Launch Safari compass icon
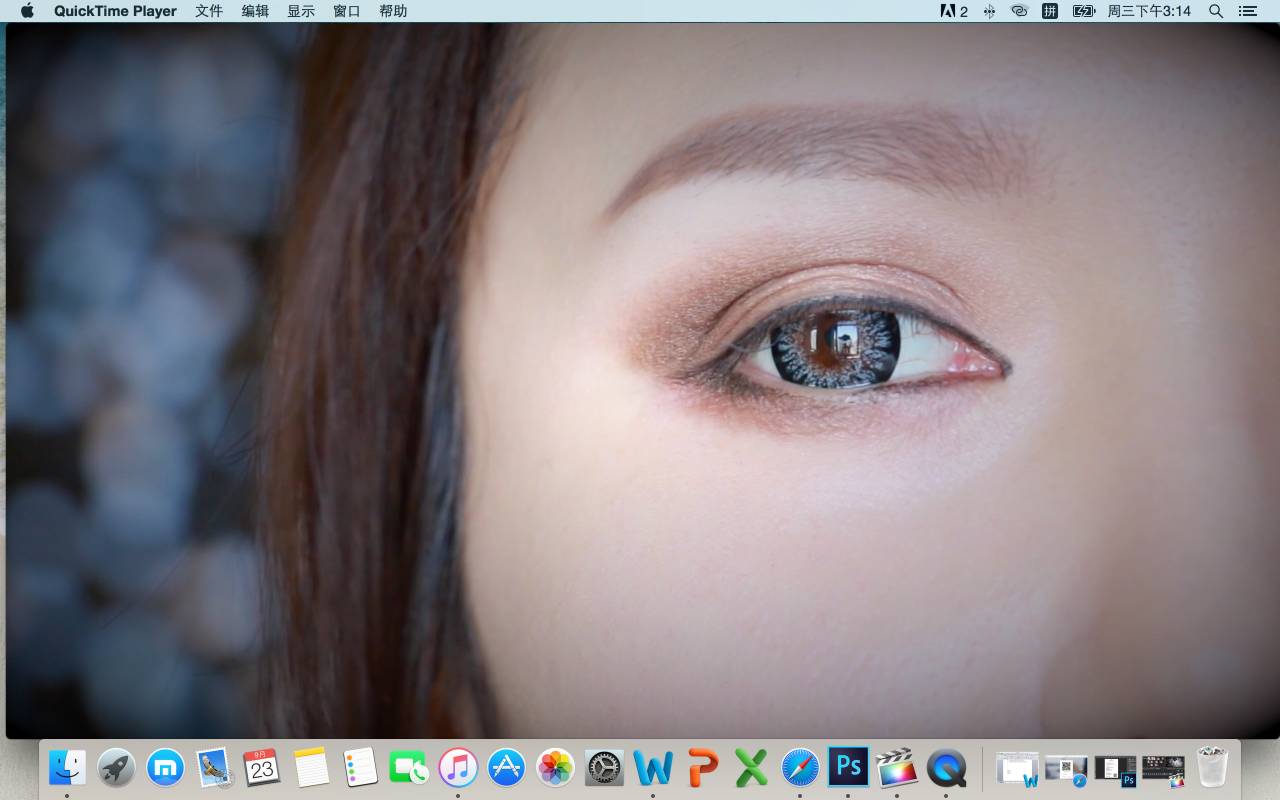Image resolution: width=1280 pixels, height=800 pixels. [x=800, y=768]
